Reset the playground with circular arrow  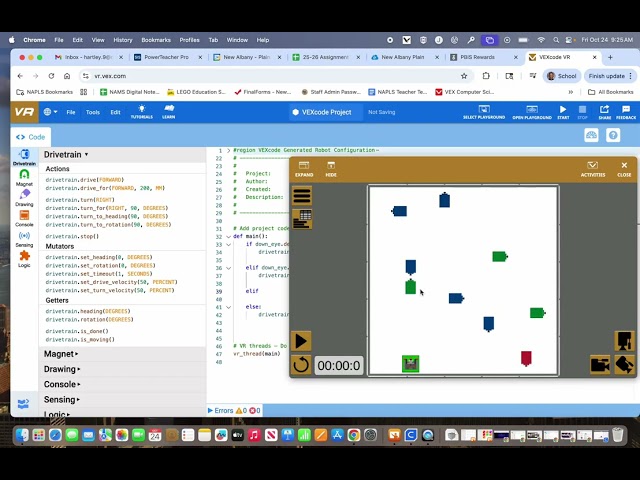(x=301, y=364)
